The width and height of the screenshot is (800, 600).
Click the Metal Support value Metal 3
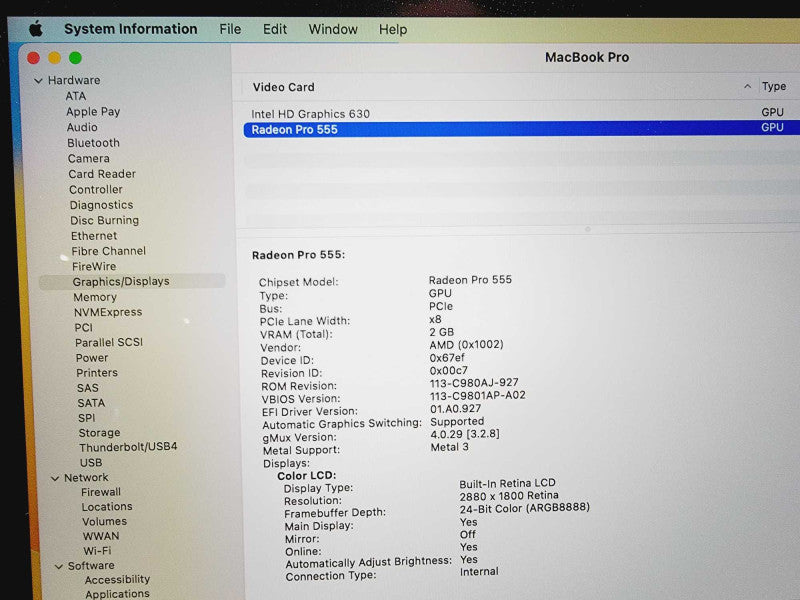pyautogui.click(x=449, y=447)
